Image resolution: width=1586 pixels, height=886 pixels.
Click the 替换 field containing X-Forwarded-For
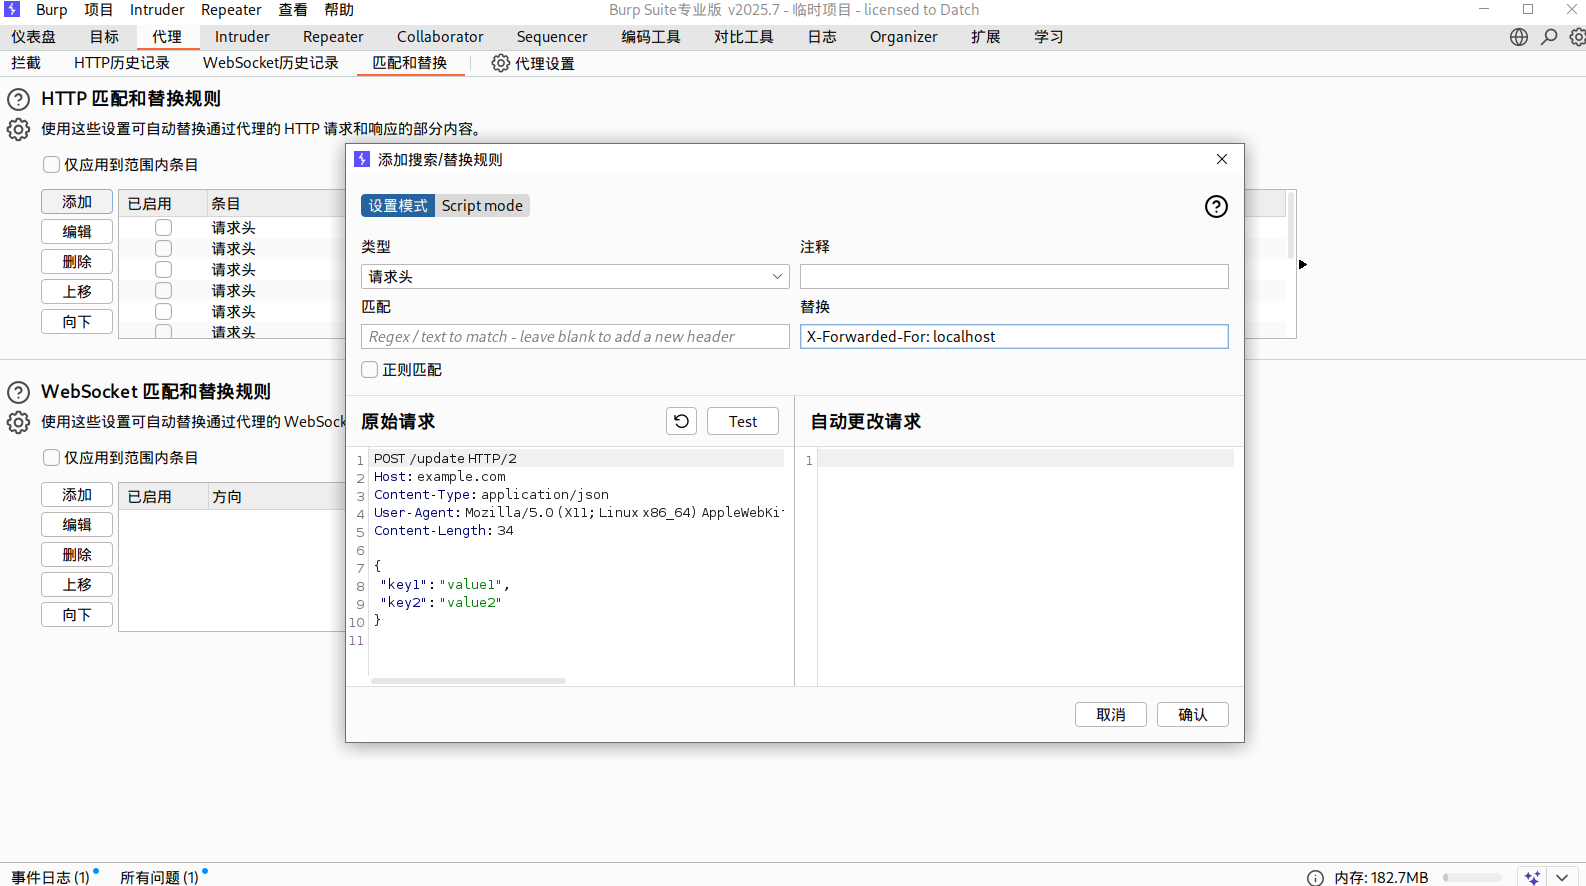(x=1014, y=336)
